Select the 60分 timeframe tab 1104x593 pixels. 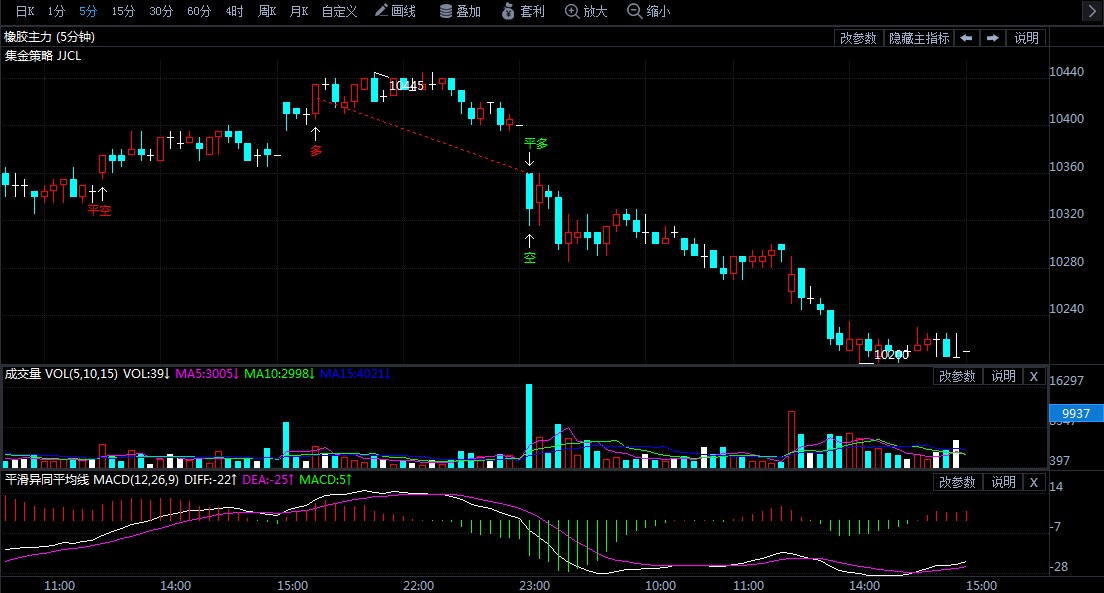coord(199,12)
